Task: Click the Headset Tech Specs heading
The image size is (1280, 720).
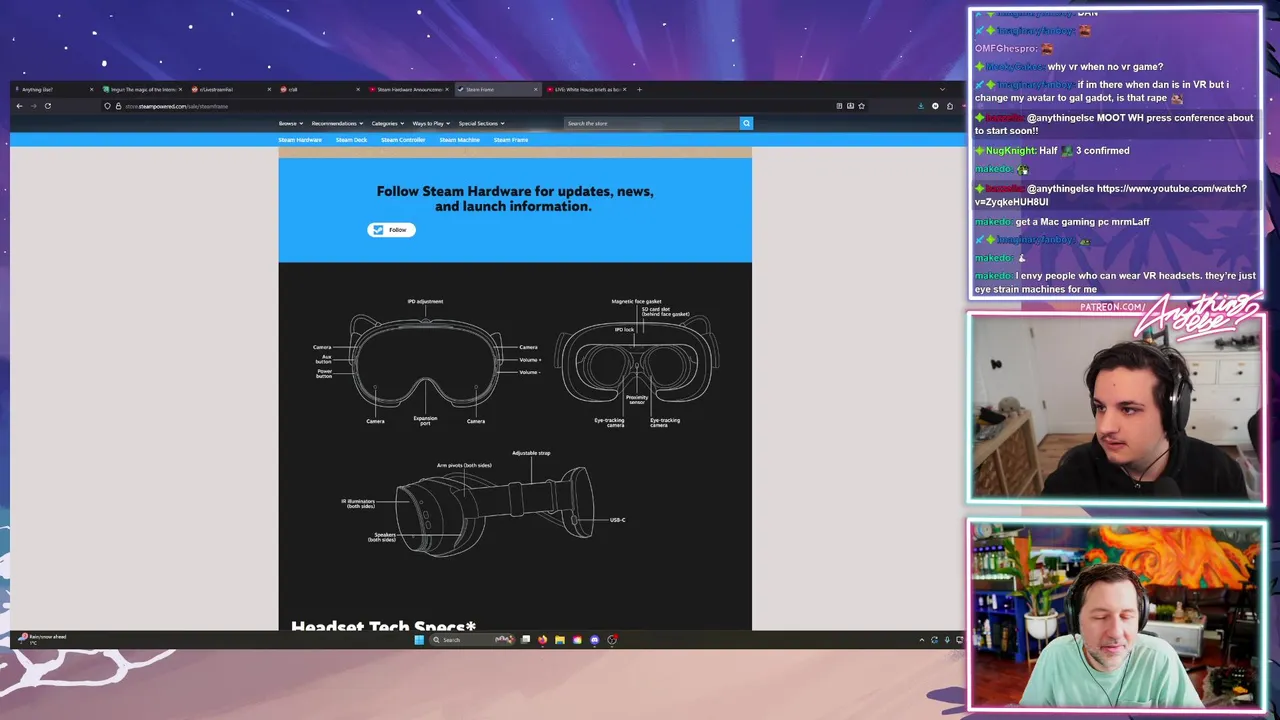Action: (x=383, y=626)
